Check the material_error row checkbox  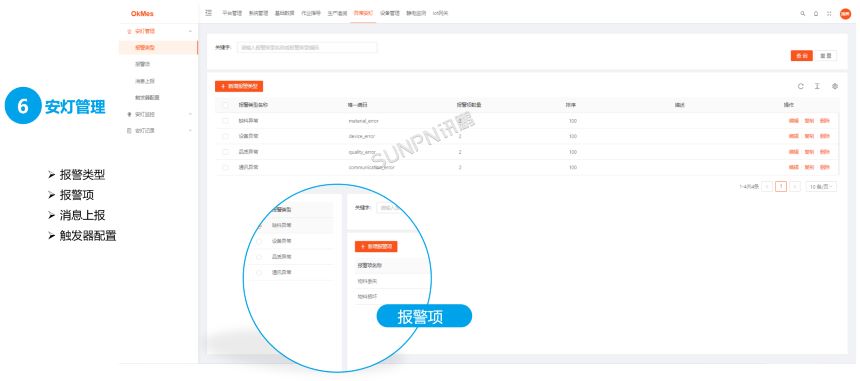225,121
